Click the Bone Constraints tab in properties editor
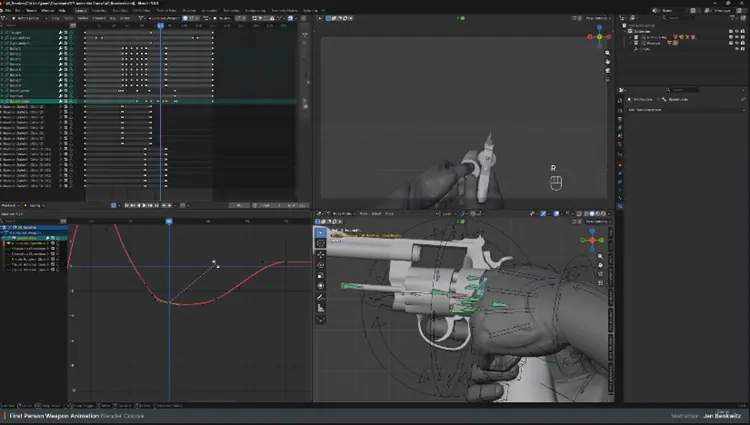Image resolution: width=750 pixels, height=425 pixels. click(620, 206)
